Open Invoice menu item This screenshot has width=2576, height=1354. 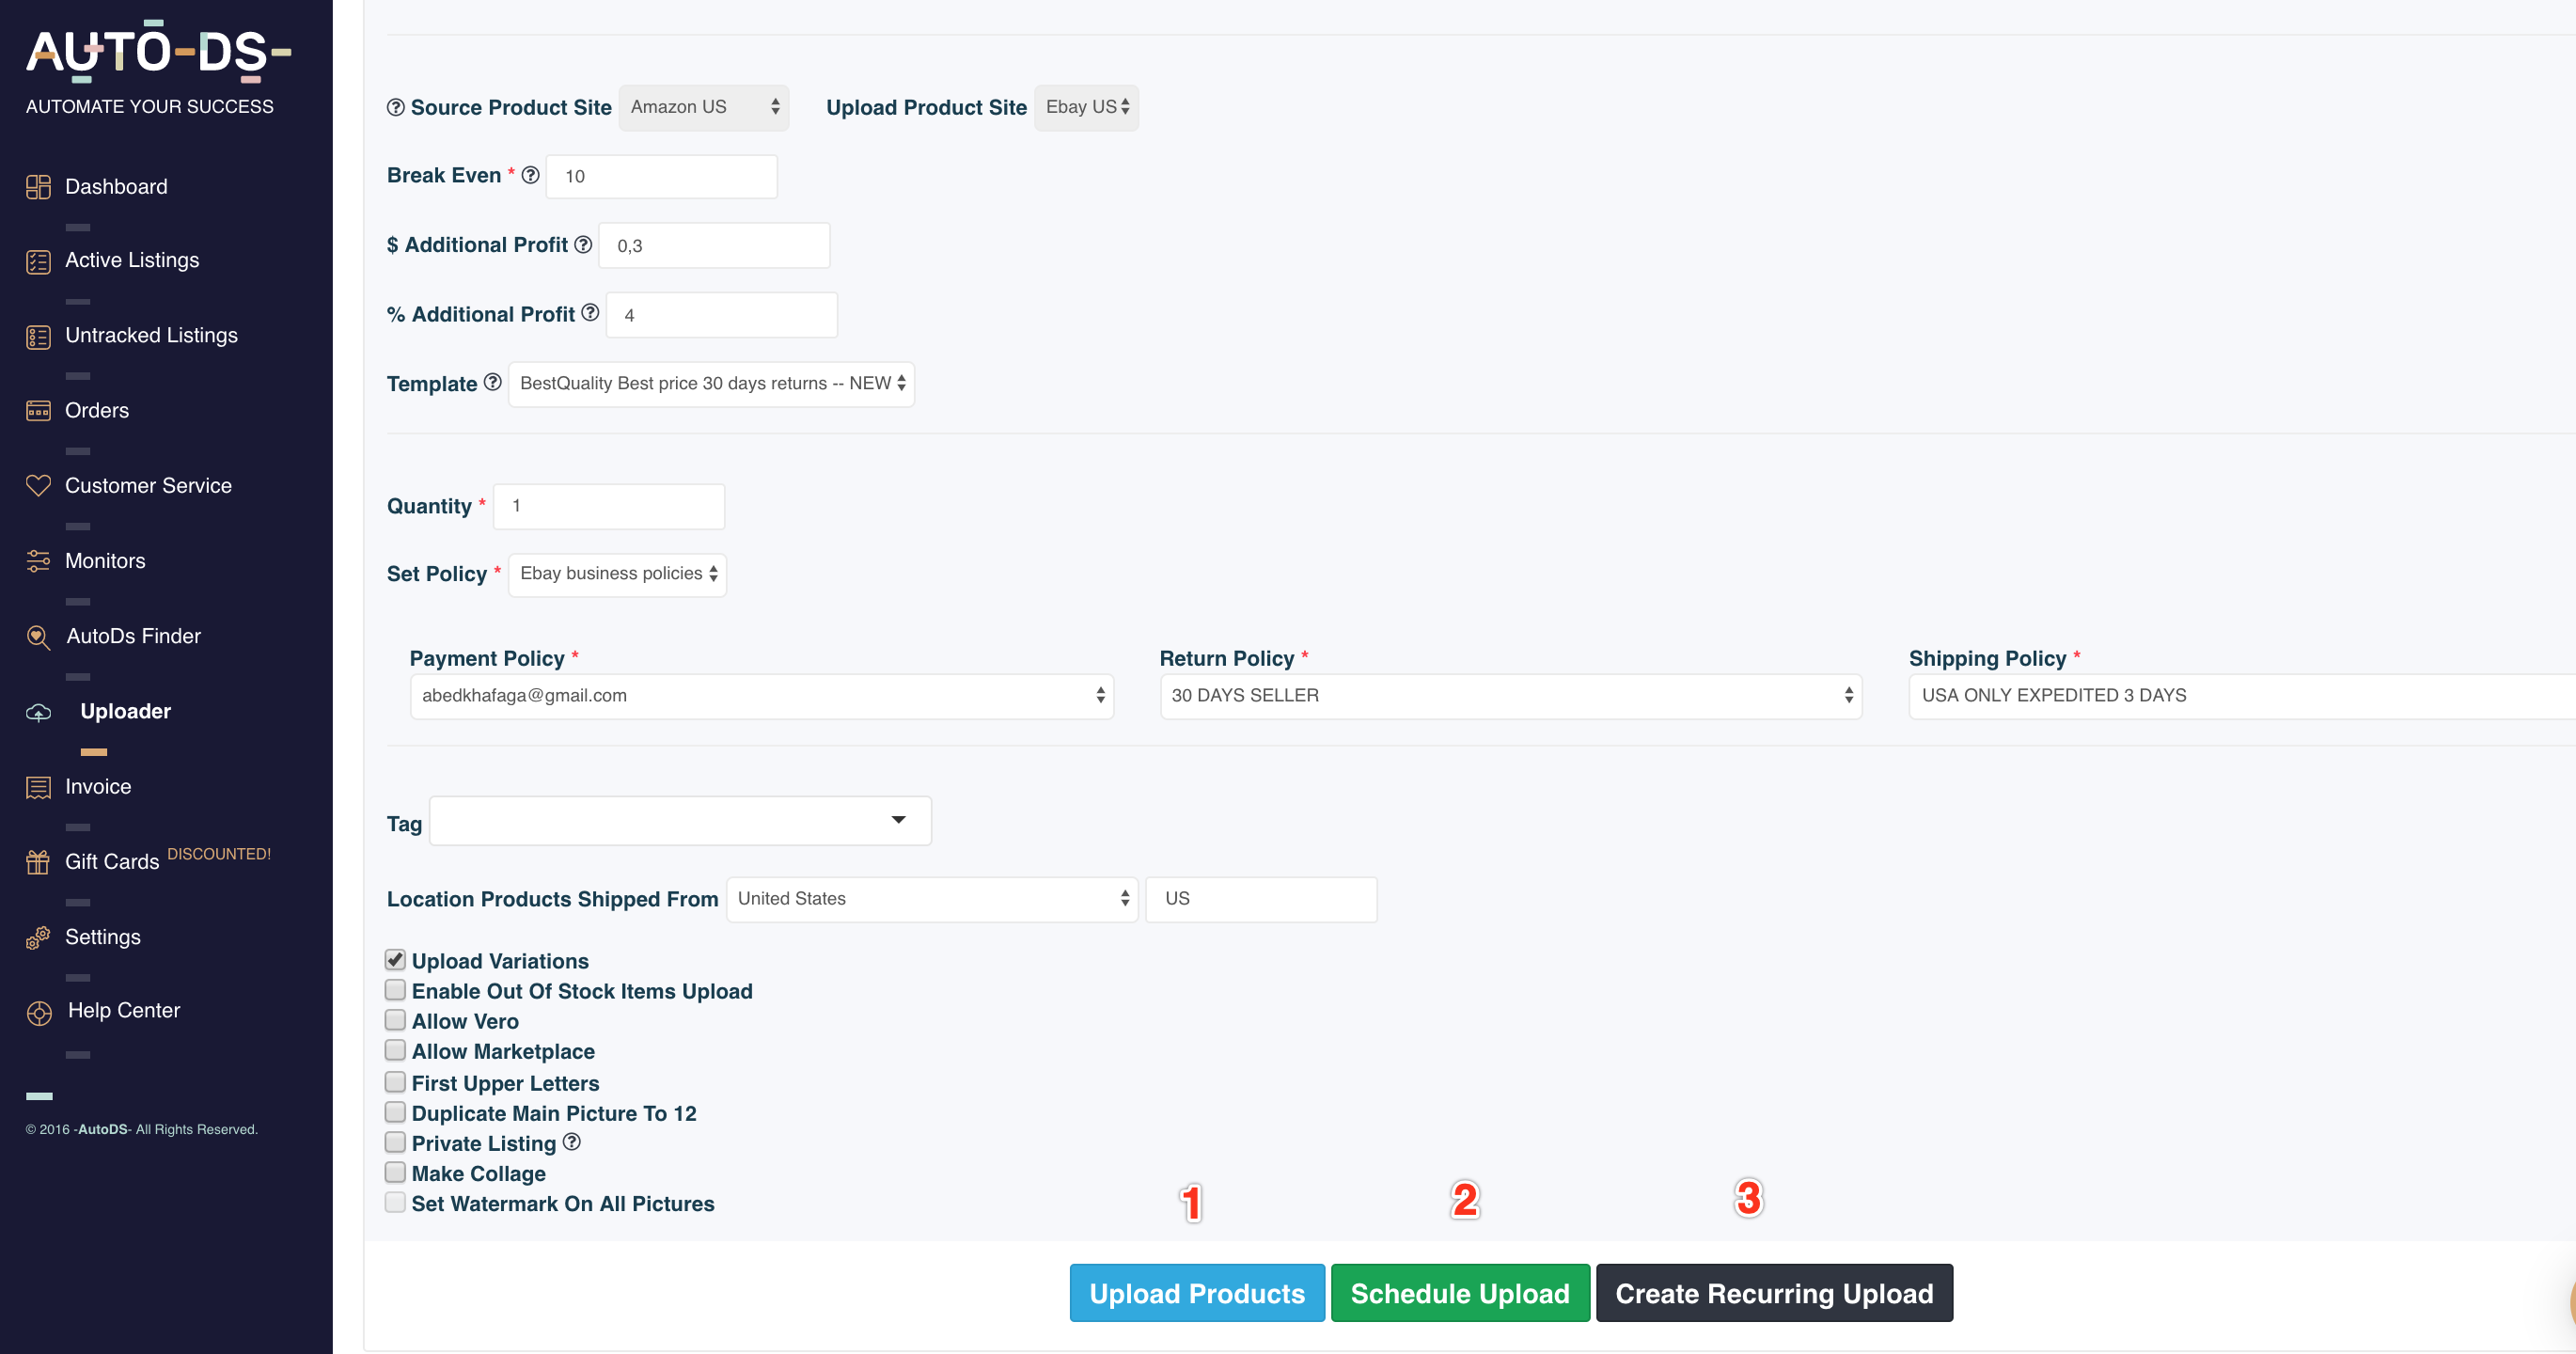point(98,786)
